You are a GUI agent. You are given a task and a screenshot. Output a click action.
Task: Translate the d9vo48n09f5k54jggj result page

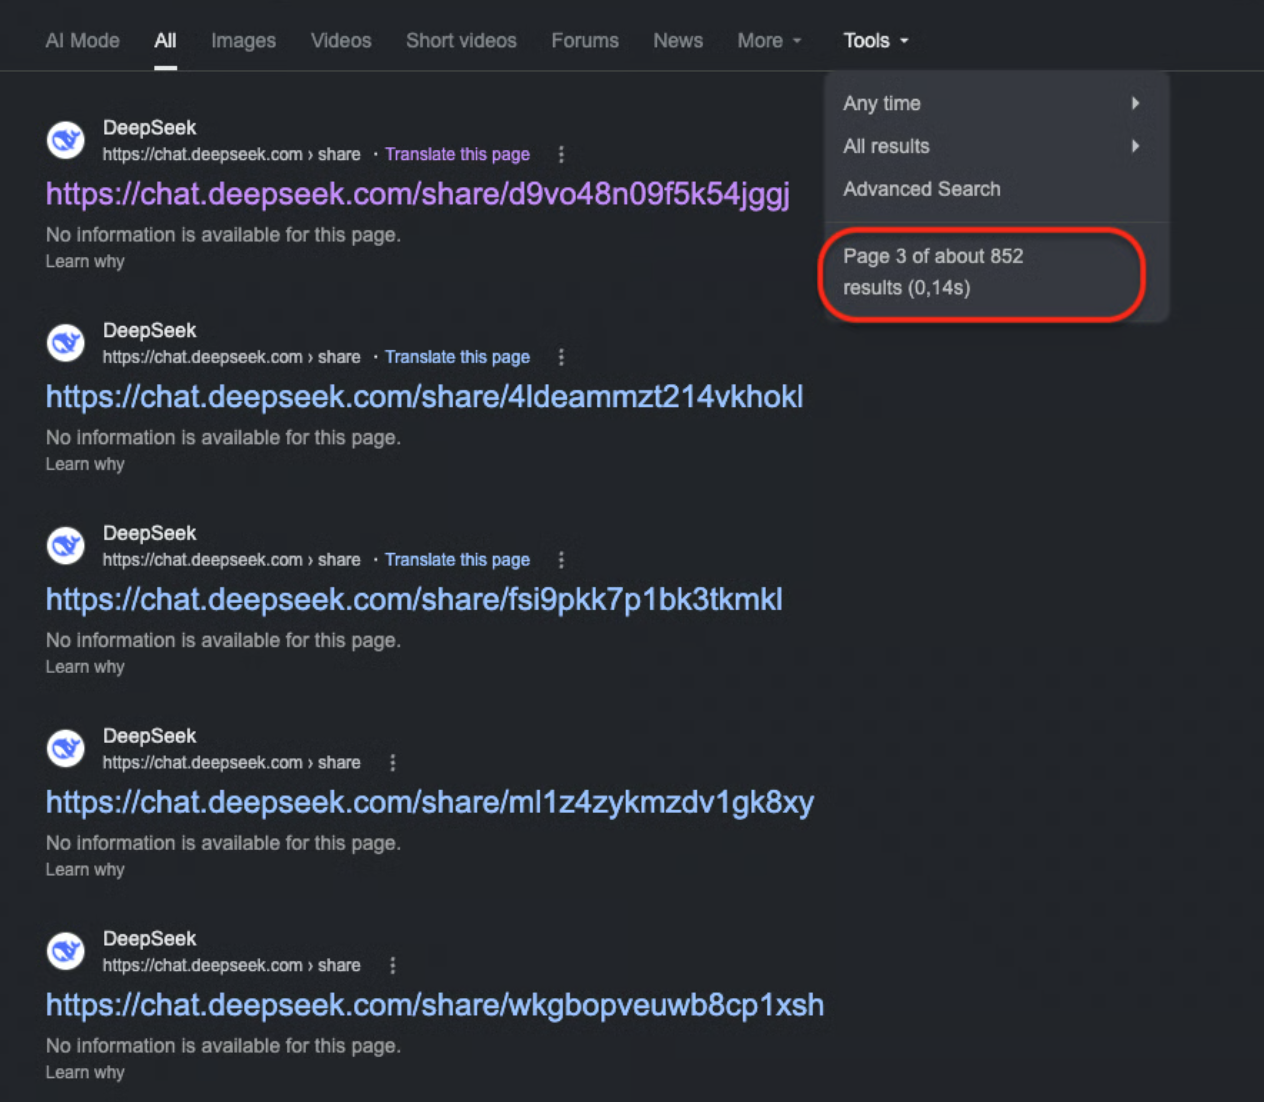[457, 155]
